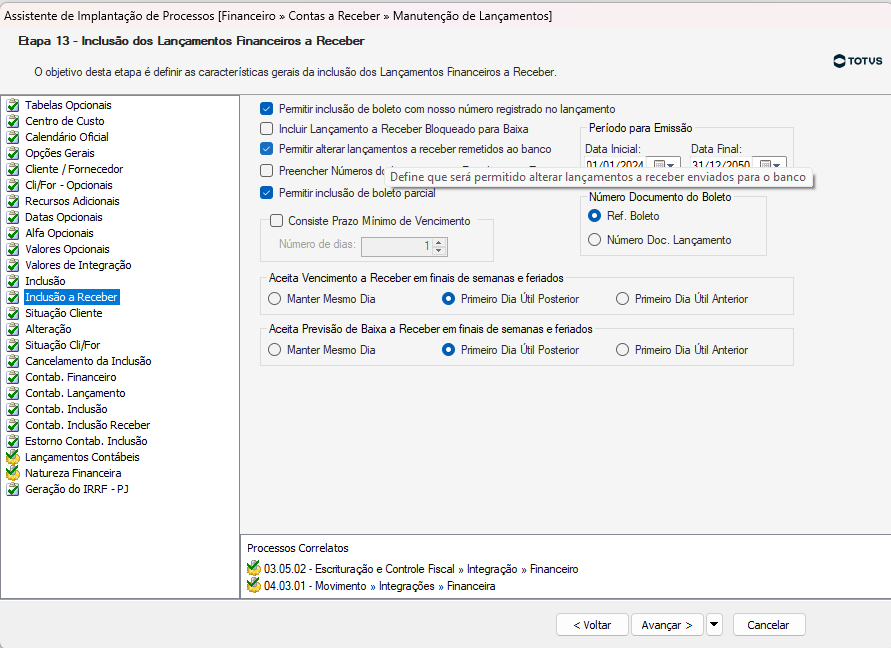
Task: Open process 04.03.01 Movimento Integrações Financeira
Action: coord(380,586)
